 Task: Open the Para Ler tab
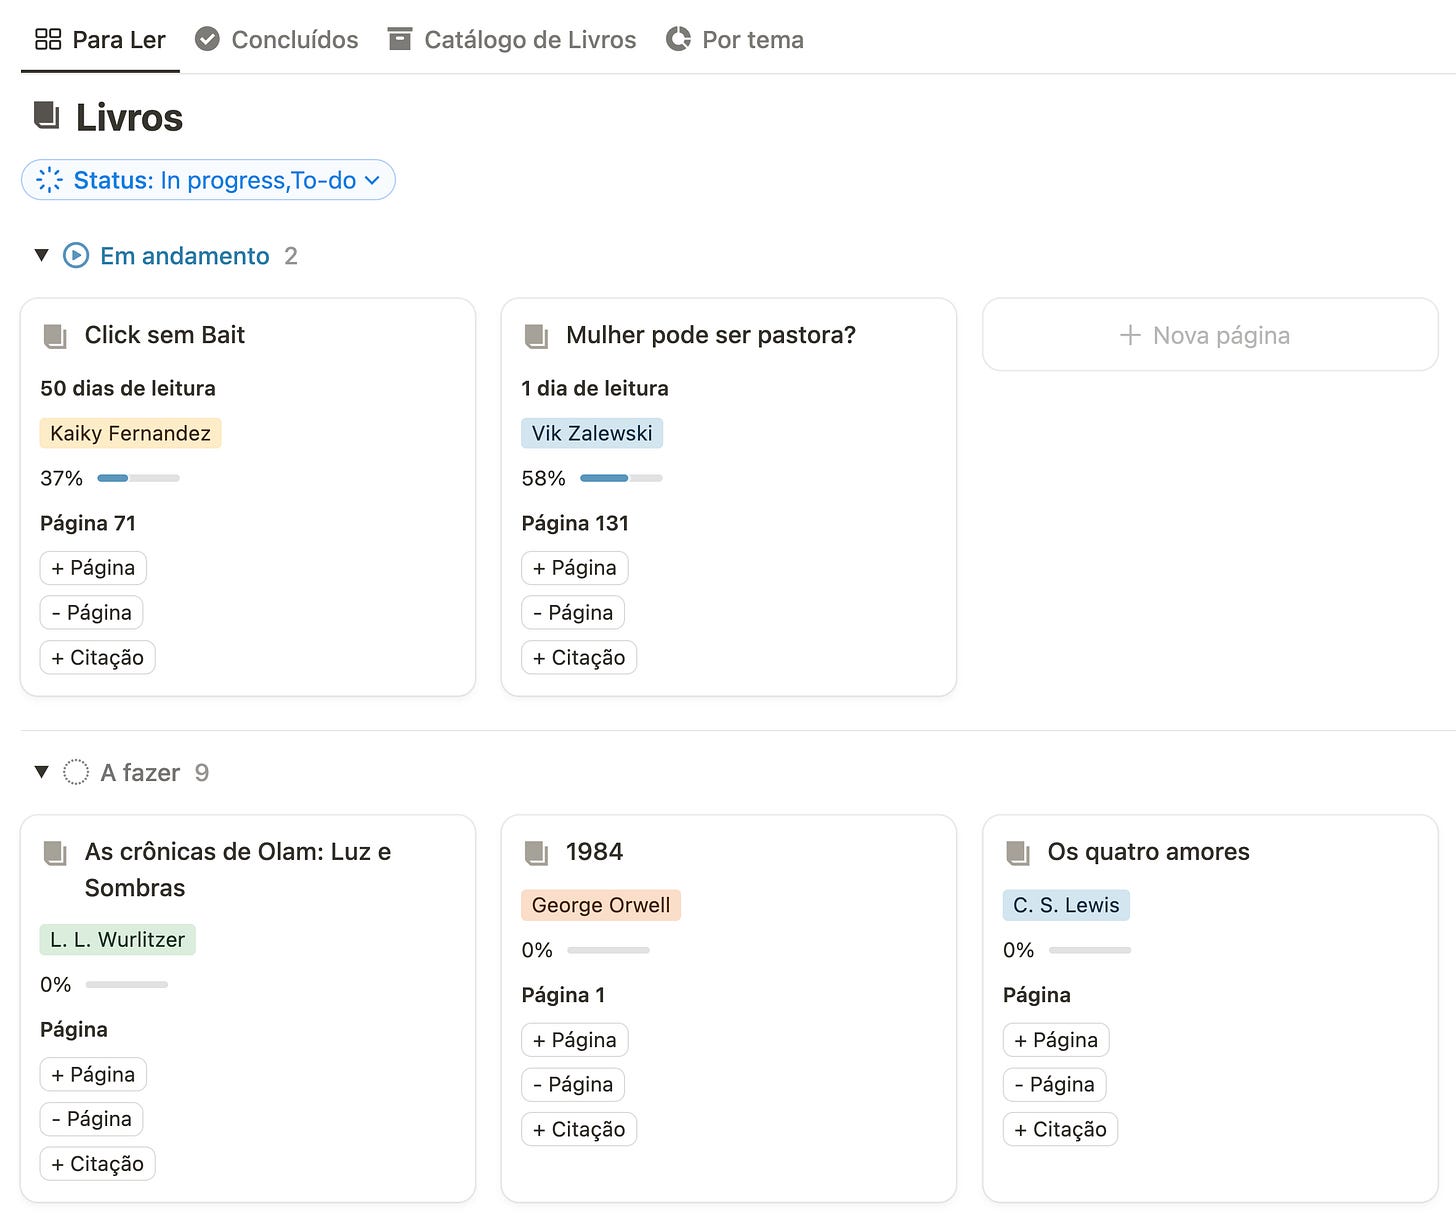pos(100,39)
